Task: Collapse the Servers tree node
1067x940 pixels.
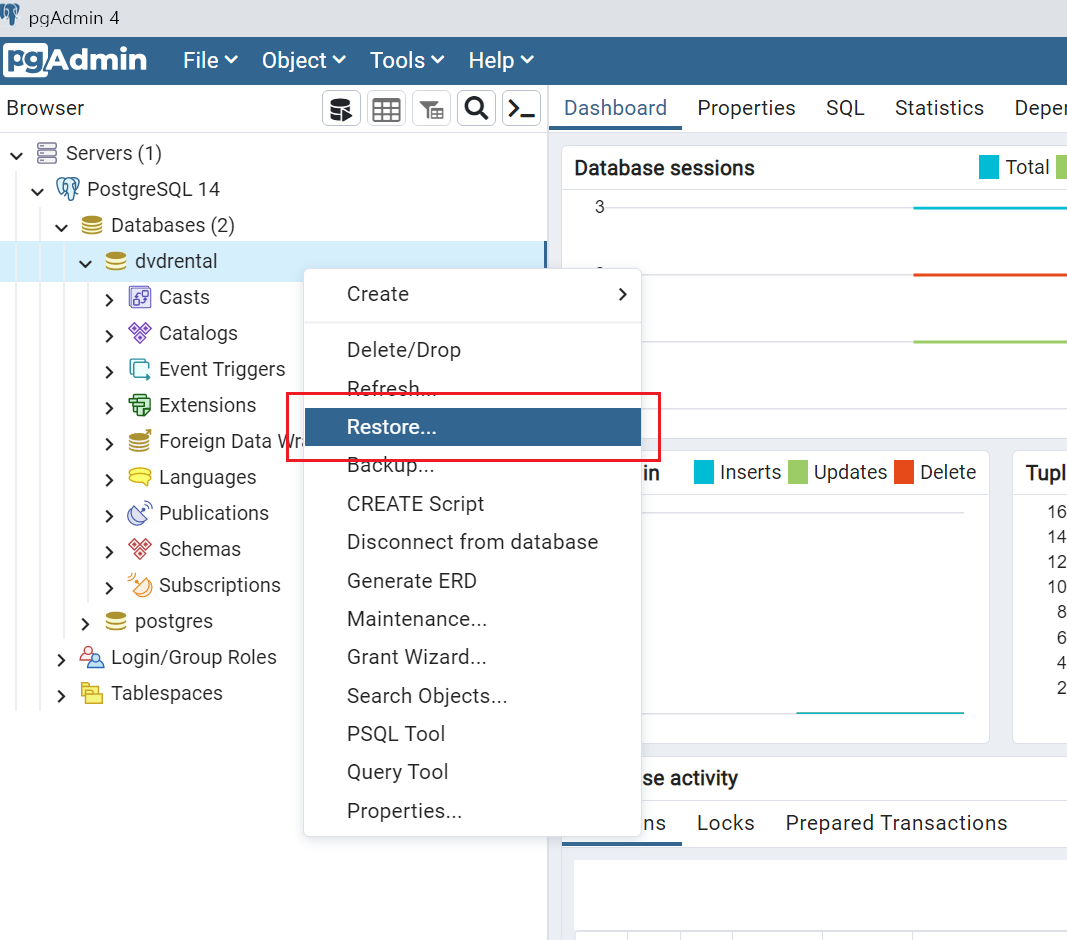Action: pos(16,155)
